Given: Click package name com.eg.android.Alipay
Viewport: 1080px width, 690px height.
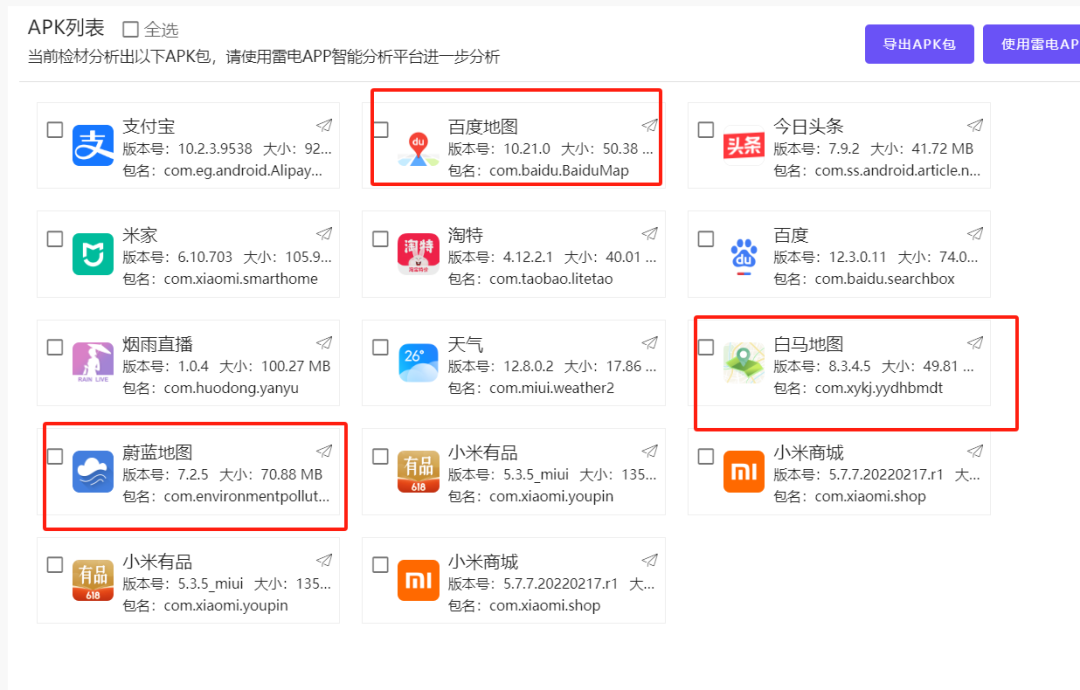Looking at the screenshot, I should tap(243, 171).
